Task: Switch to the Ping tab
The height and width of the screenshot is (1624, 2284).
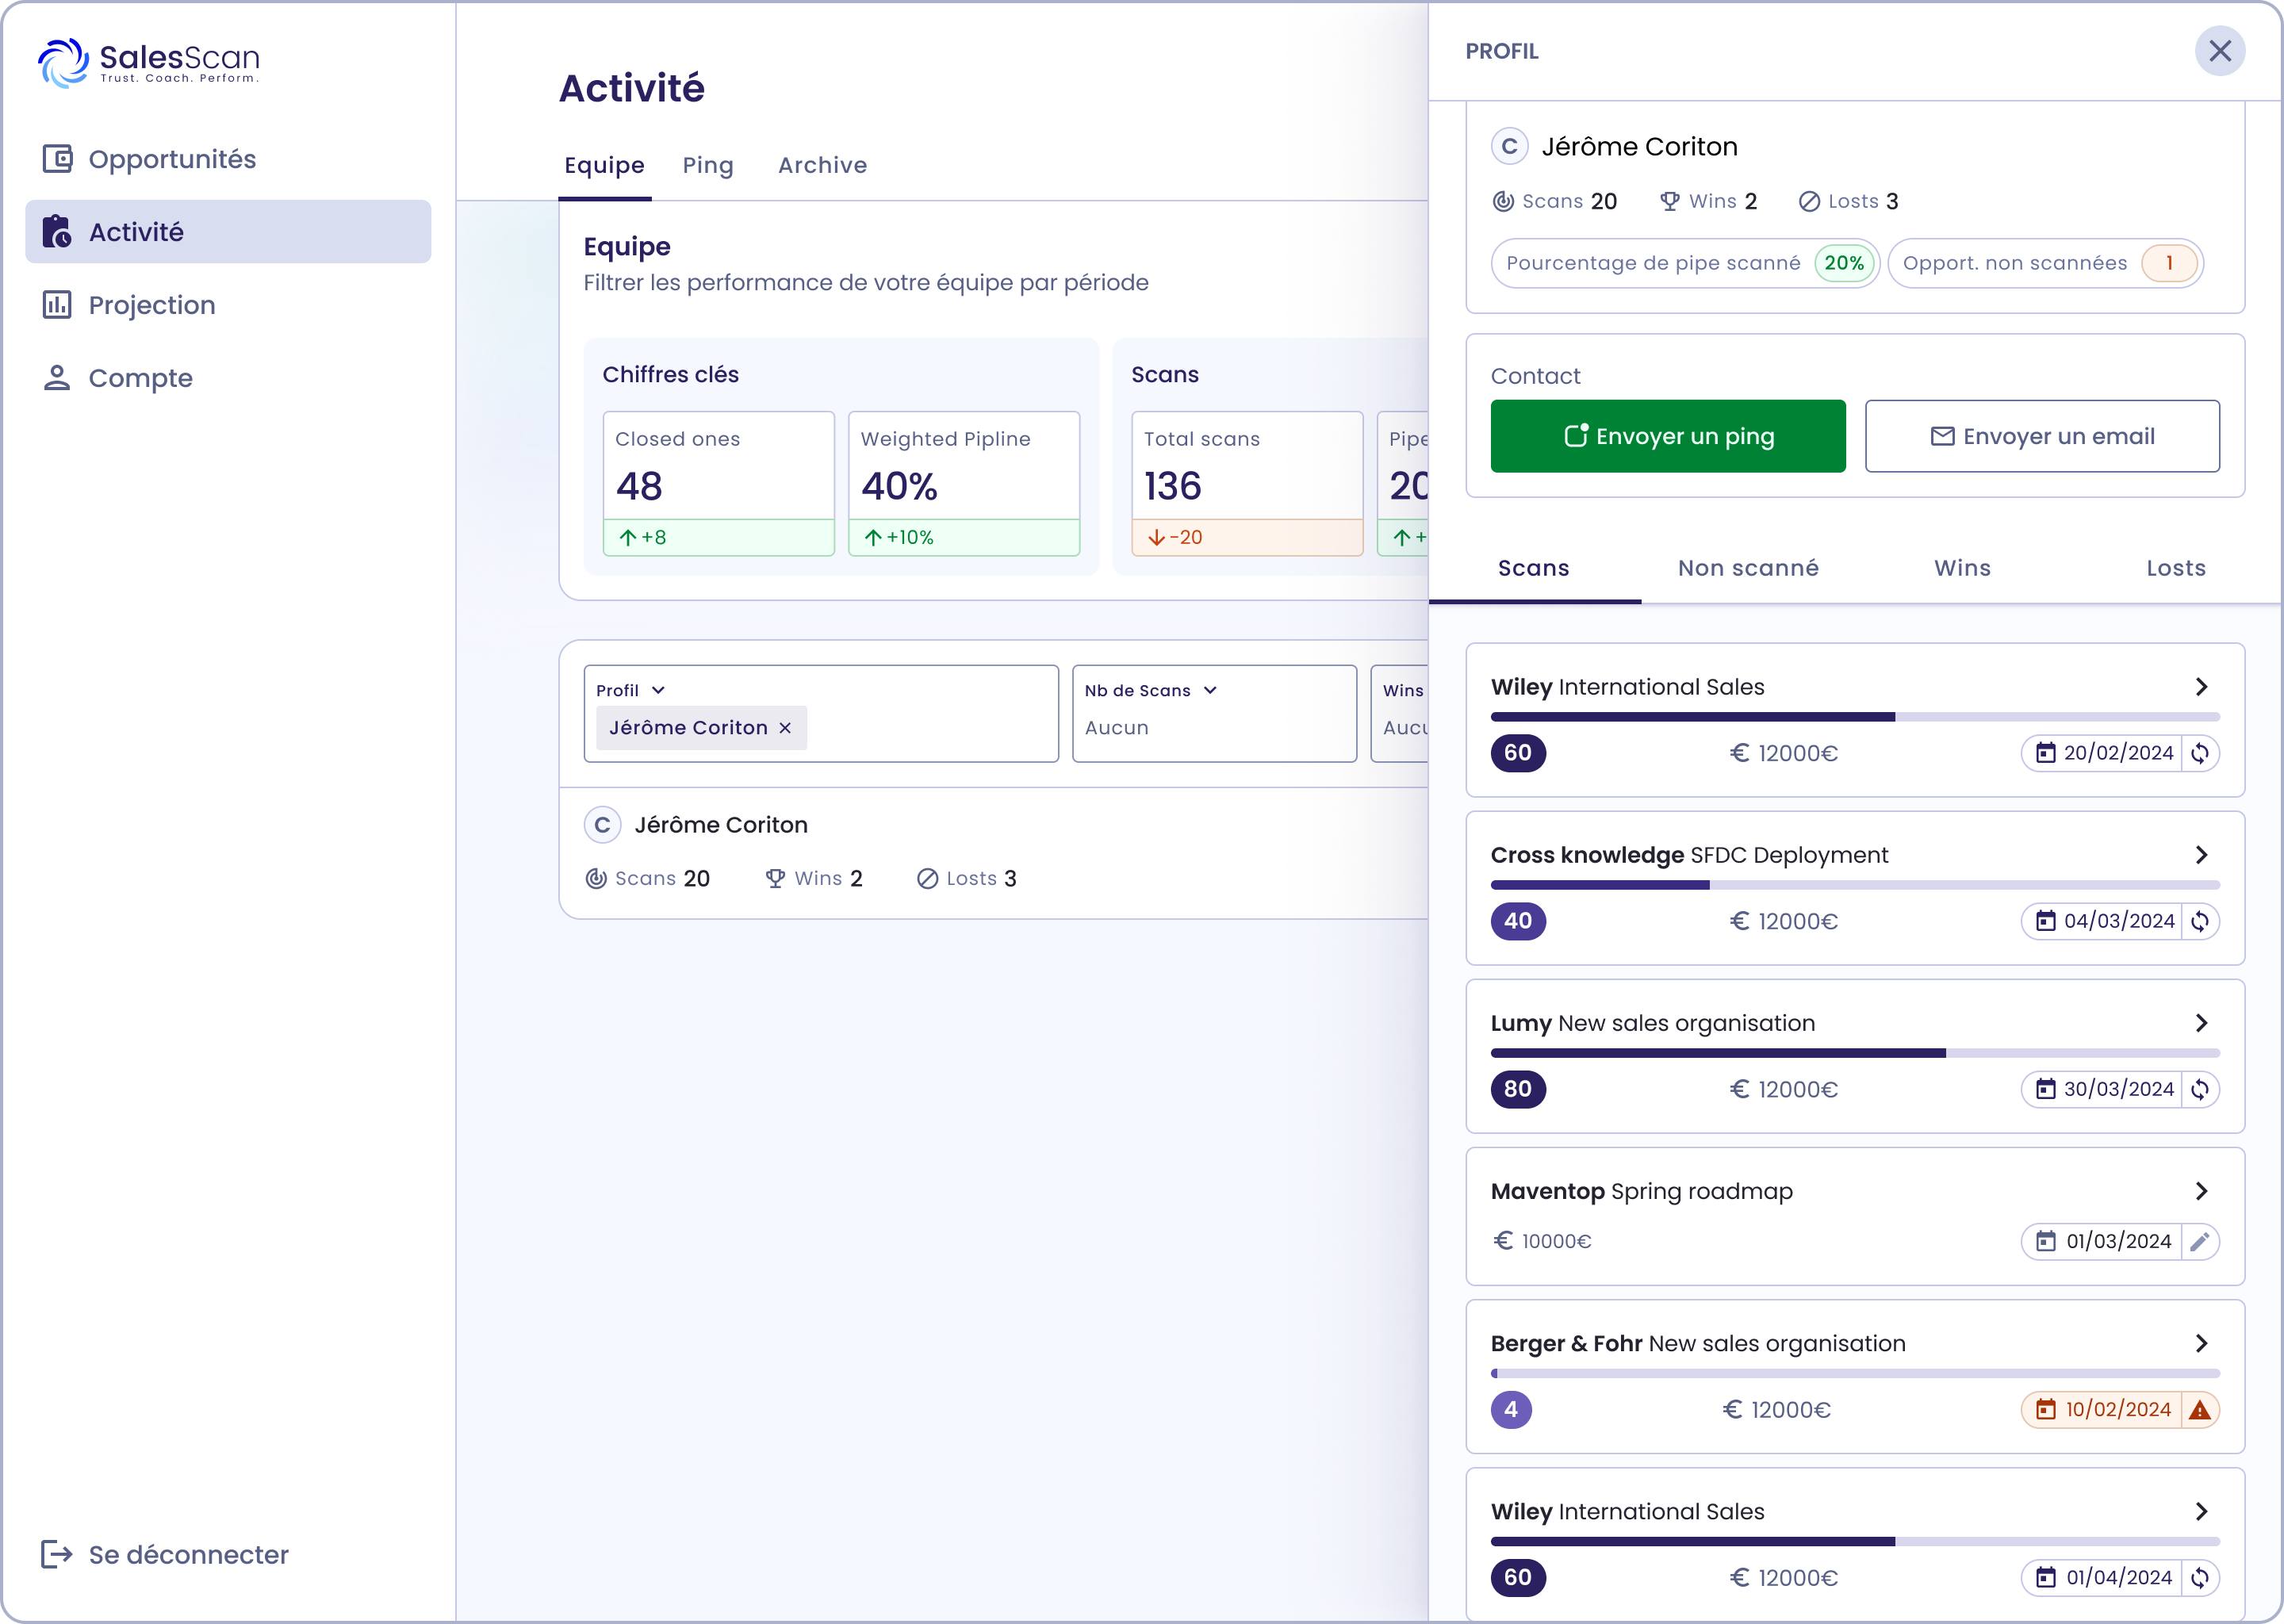Action: tap(708, 165)
